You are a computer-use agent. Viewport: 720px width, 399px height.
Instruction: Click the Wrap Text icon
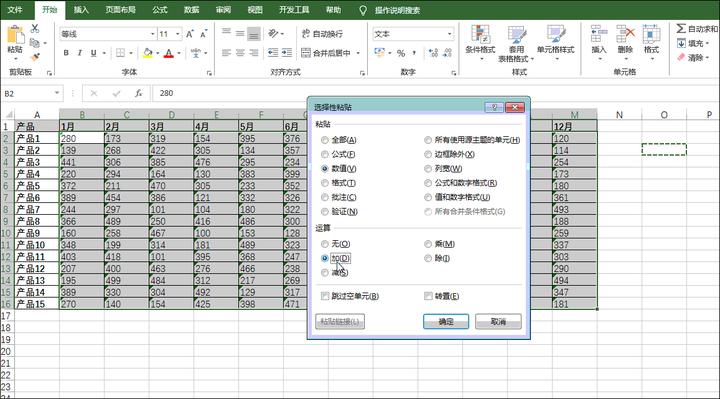pos(306,34)
